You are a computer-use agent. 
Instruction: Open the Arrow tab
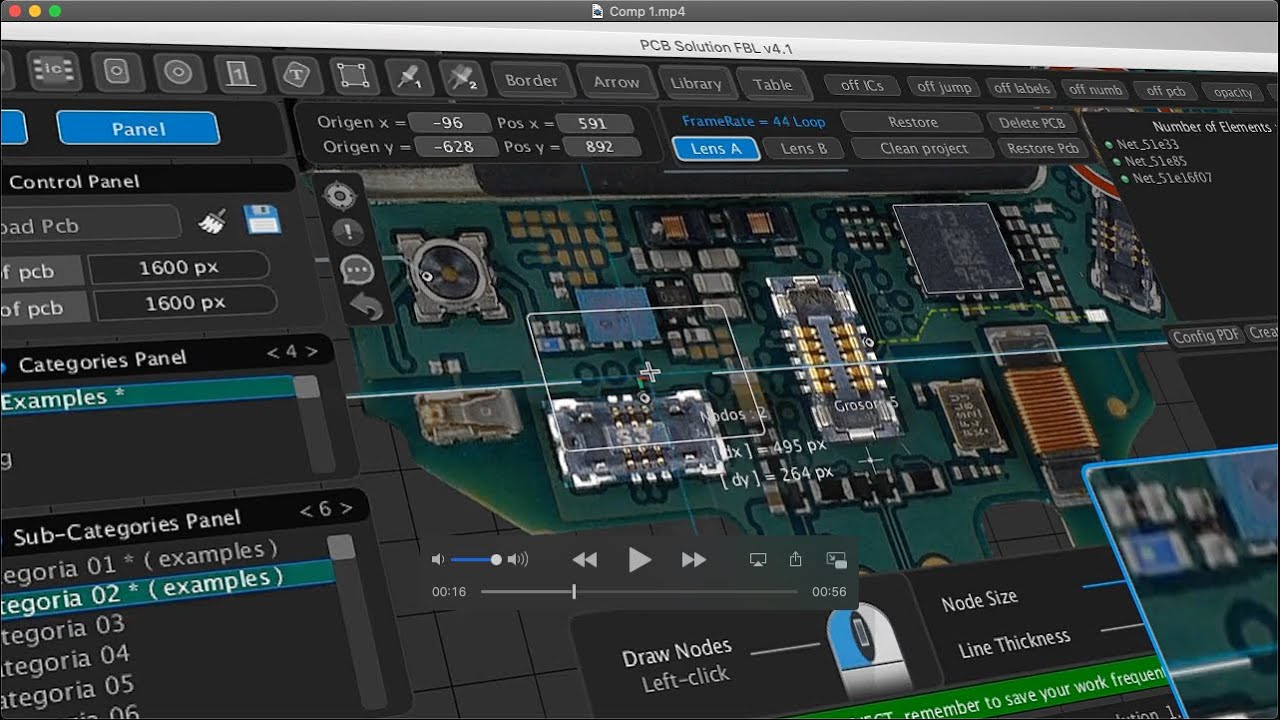(616, 83)
